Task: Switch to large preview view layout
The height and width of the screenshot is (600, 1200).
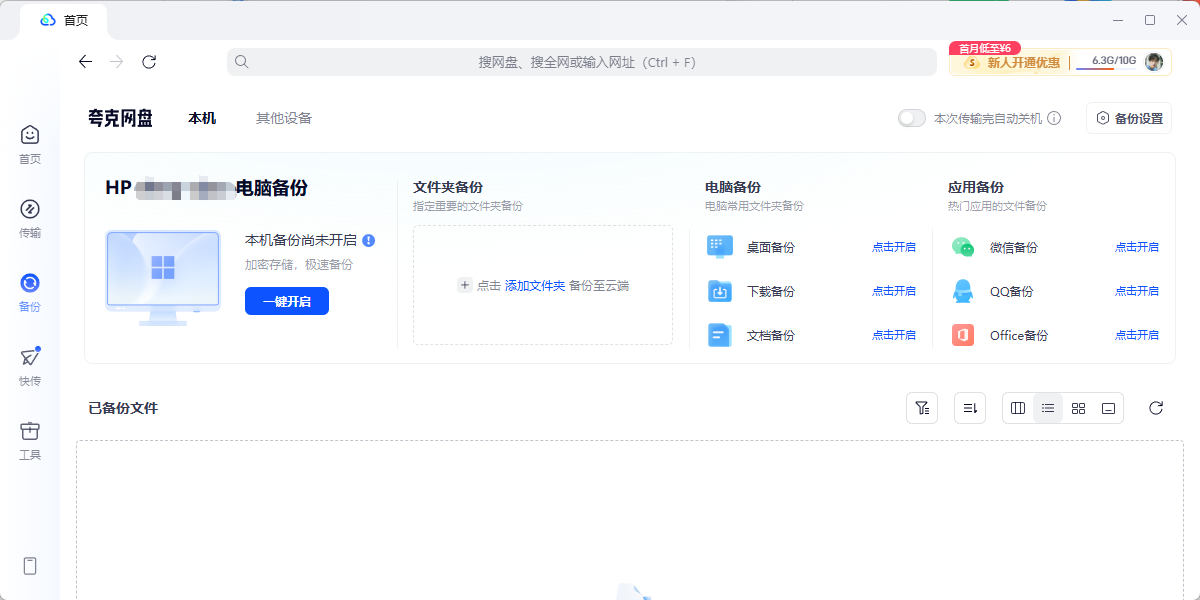Action: pyautogui.click(x=1108, y=408)
